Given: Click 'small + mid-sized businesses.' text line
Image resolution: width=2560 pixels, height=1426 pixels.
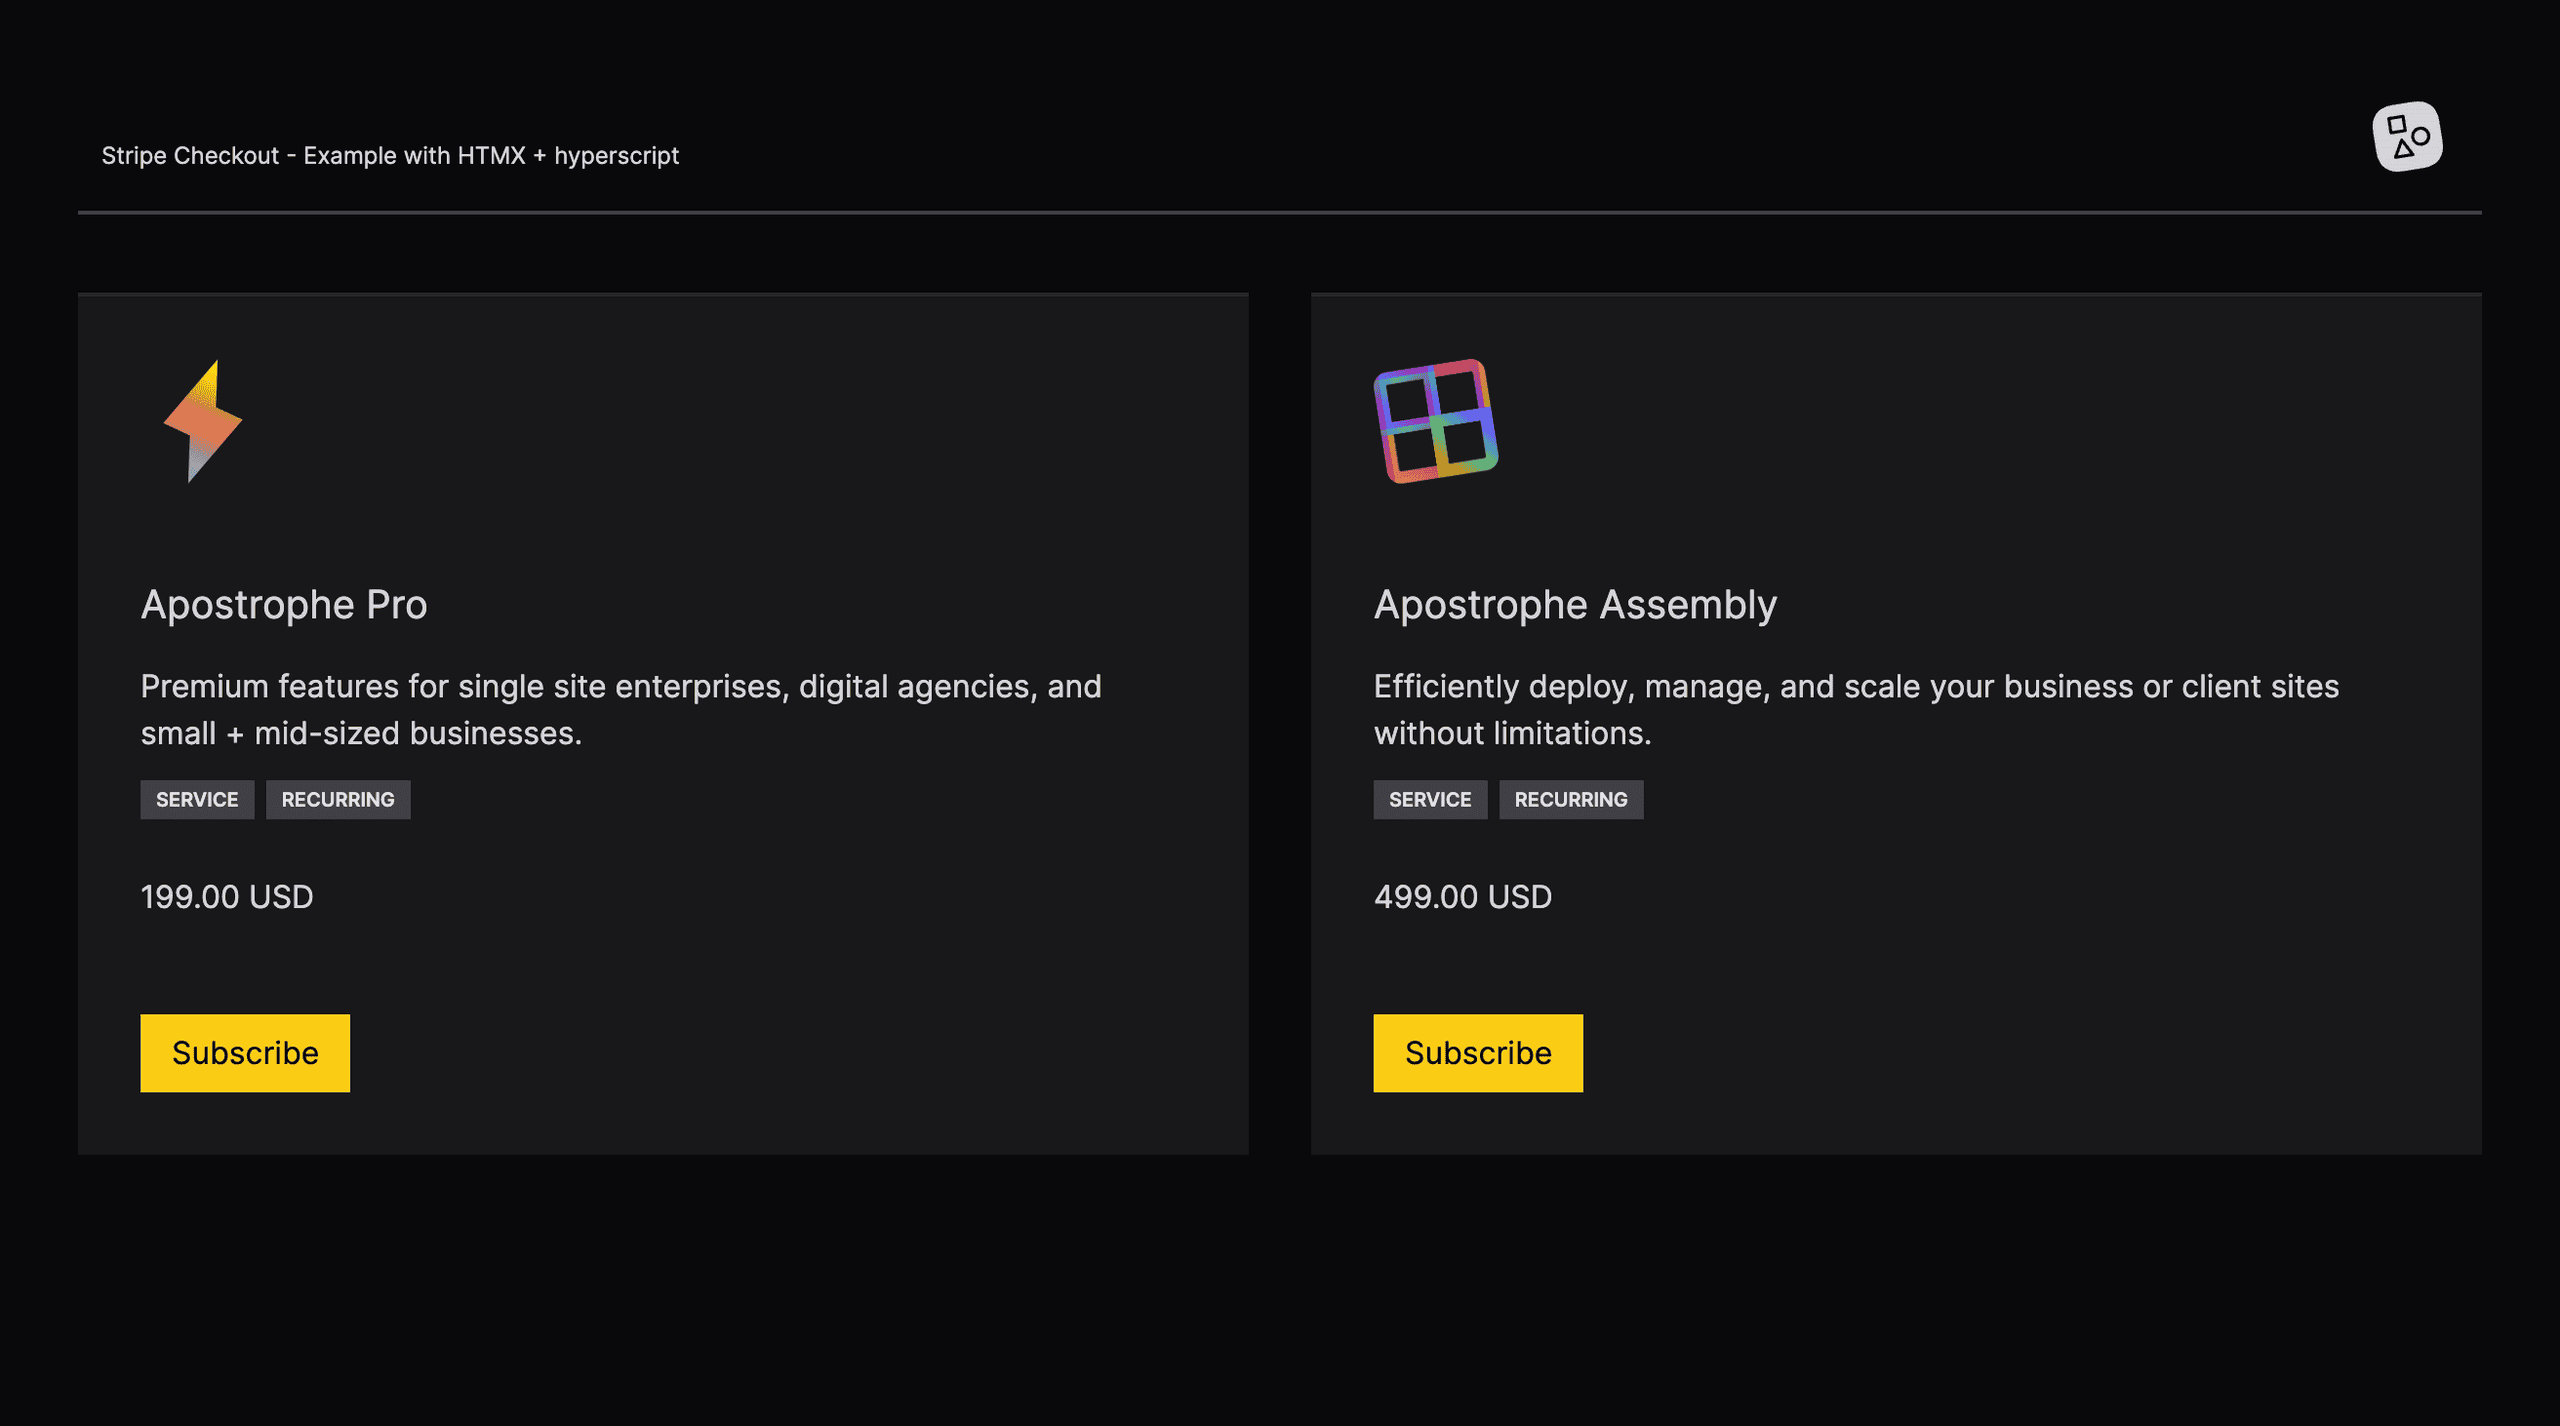Looking at the screenshot, I should coord(361,734).
